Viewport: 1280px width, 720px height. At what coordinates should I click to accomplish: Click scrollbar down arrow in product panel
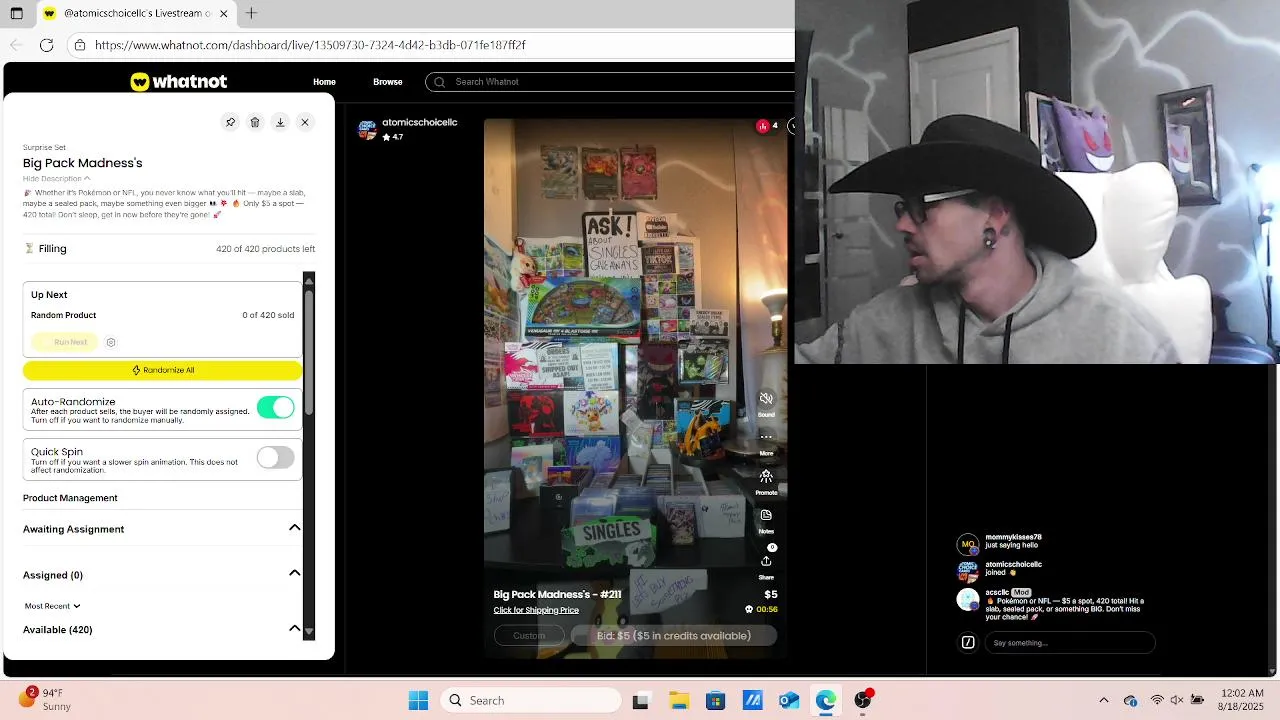(x=309, y=631)
